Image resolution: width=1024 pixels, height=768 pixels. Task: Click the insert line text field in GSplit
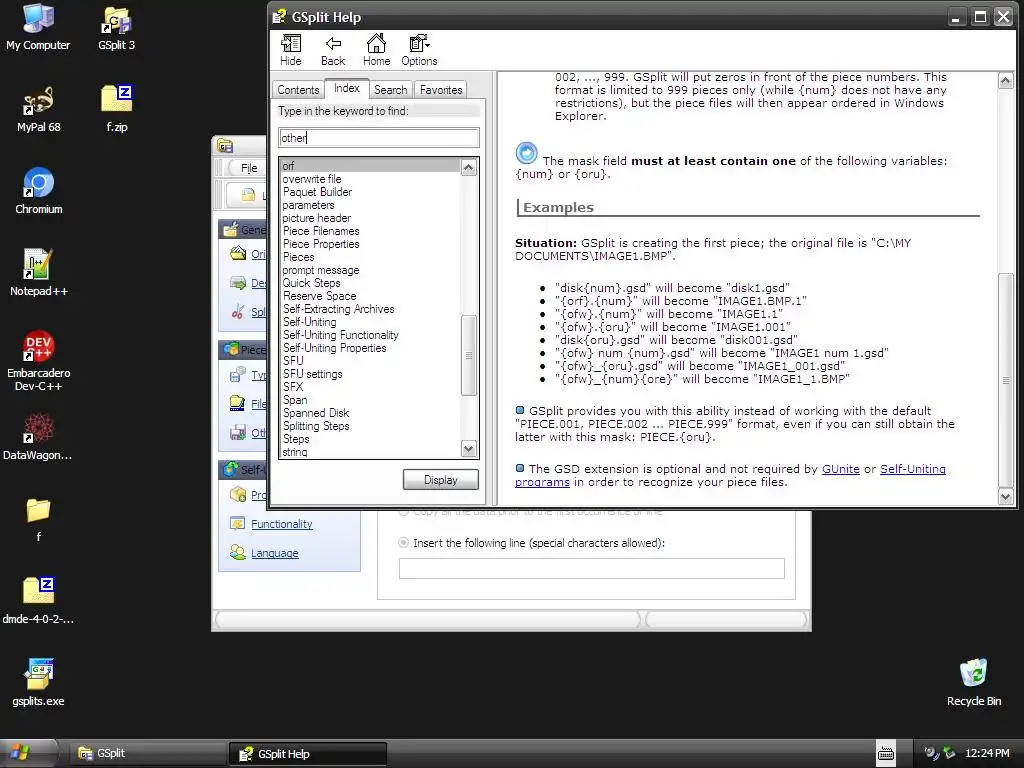[x=592, y=568]
